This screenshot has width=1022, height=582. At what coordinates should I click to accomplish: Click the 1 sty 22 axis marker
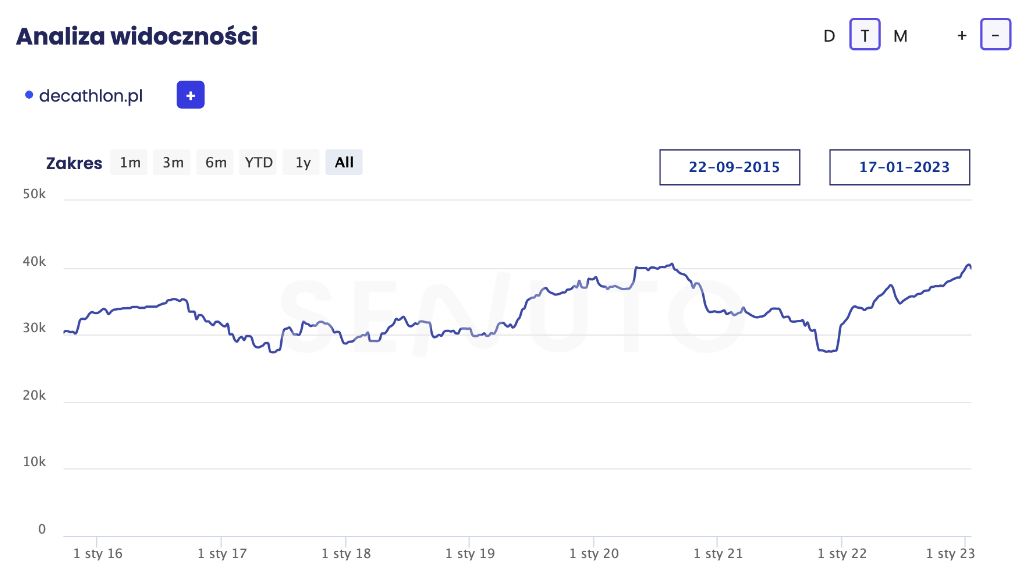[842, 553]
